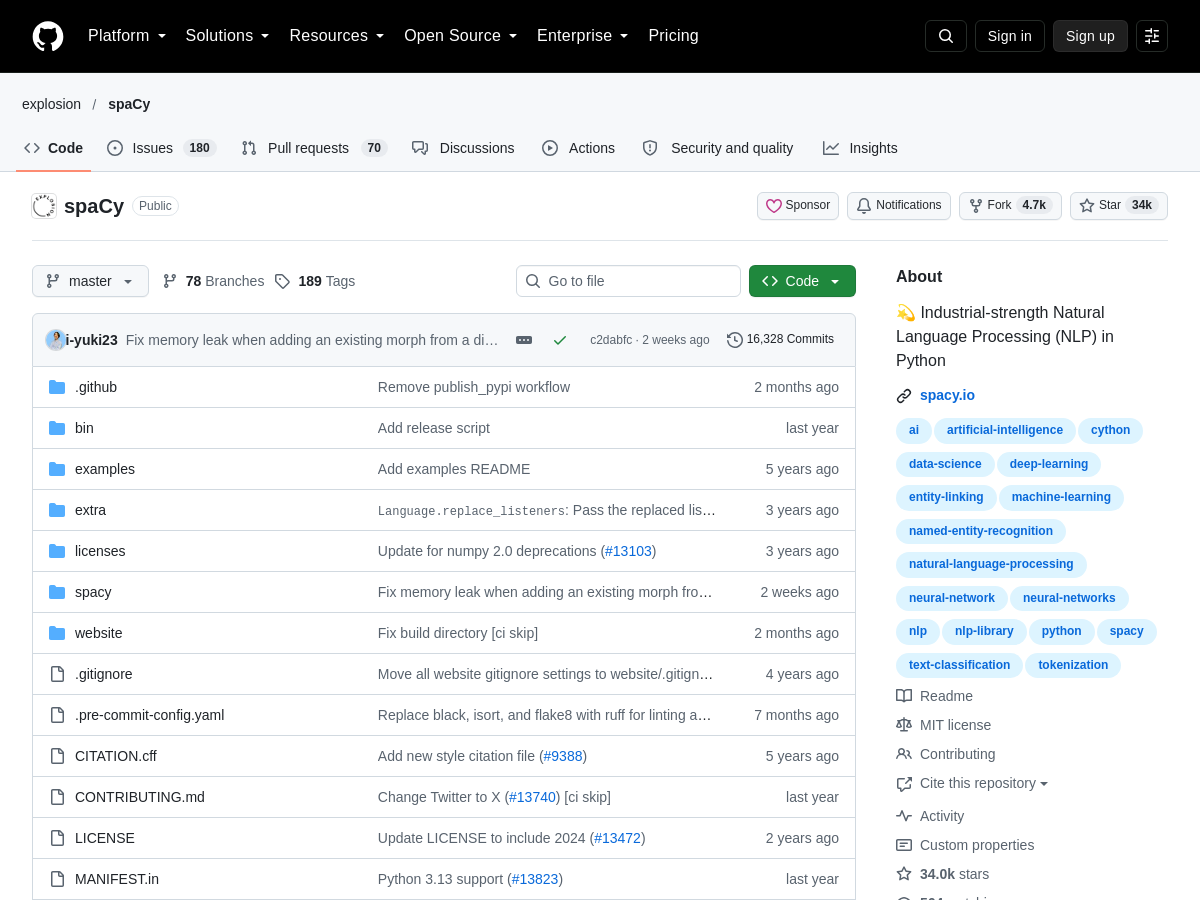This screenshot has height=900, width=1200.
Task: Focus the Go to file field
Action: pos(628,281)
